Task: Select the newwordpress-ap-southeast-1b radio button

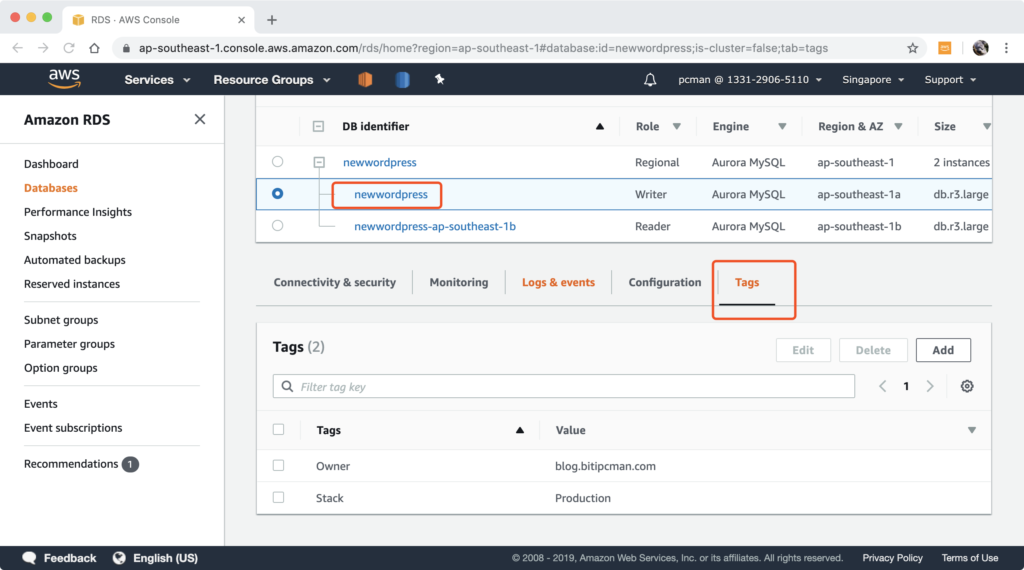Action: coord(278,226)
